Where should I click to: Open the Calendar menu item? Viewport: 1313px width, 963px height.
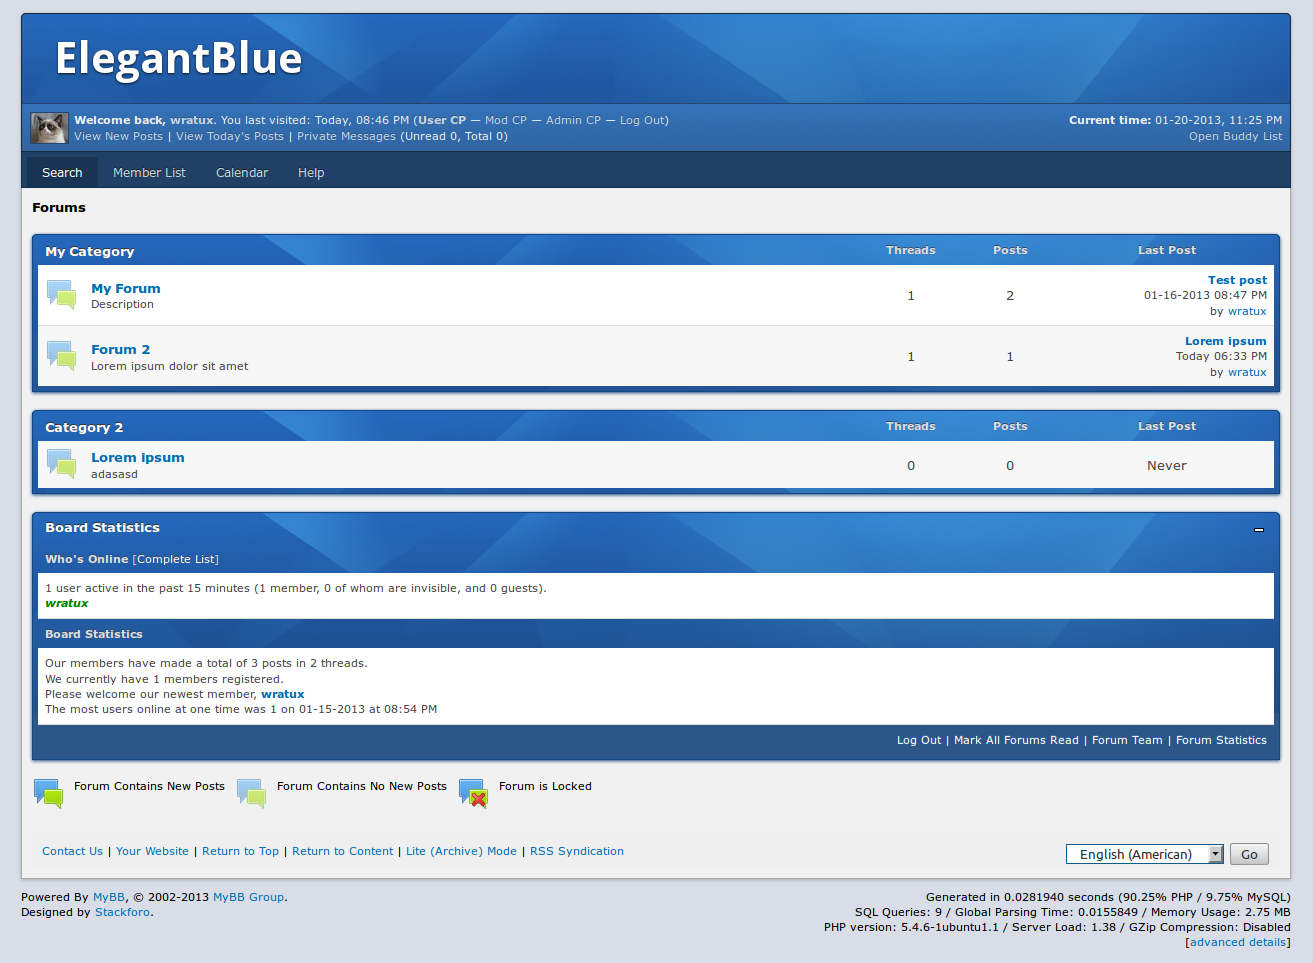click(x=242, y=173)
